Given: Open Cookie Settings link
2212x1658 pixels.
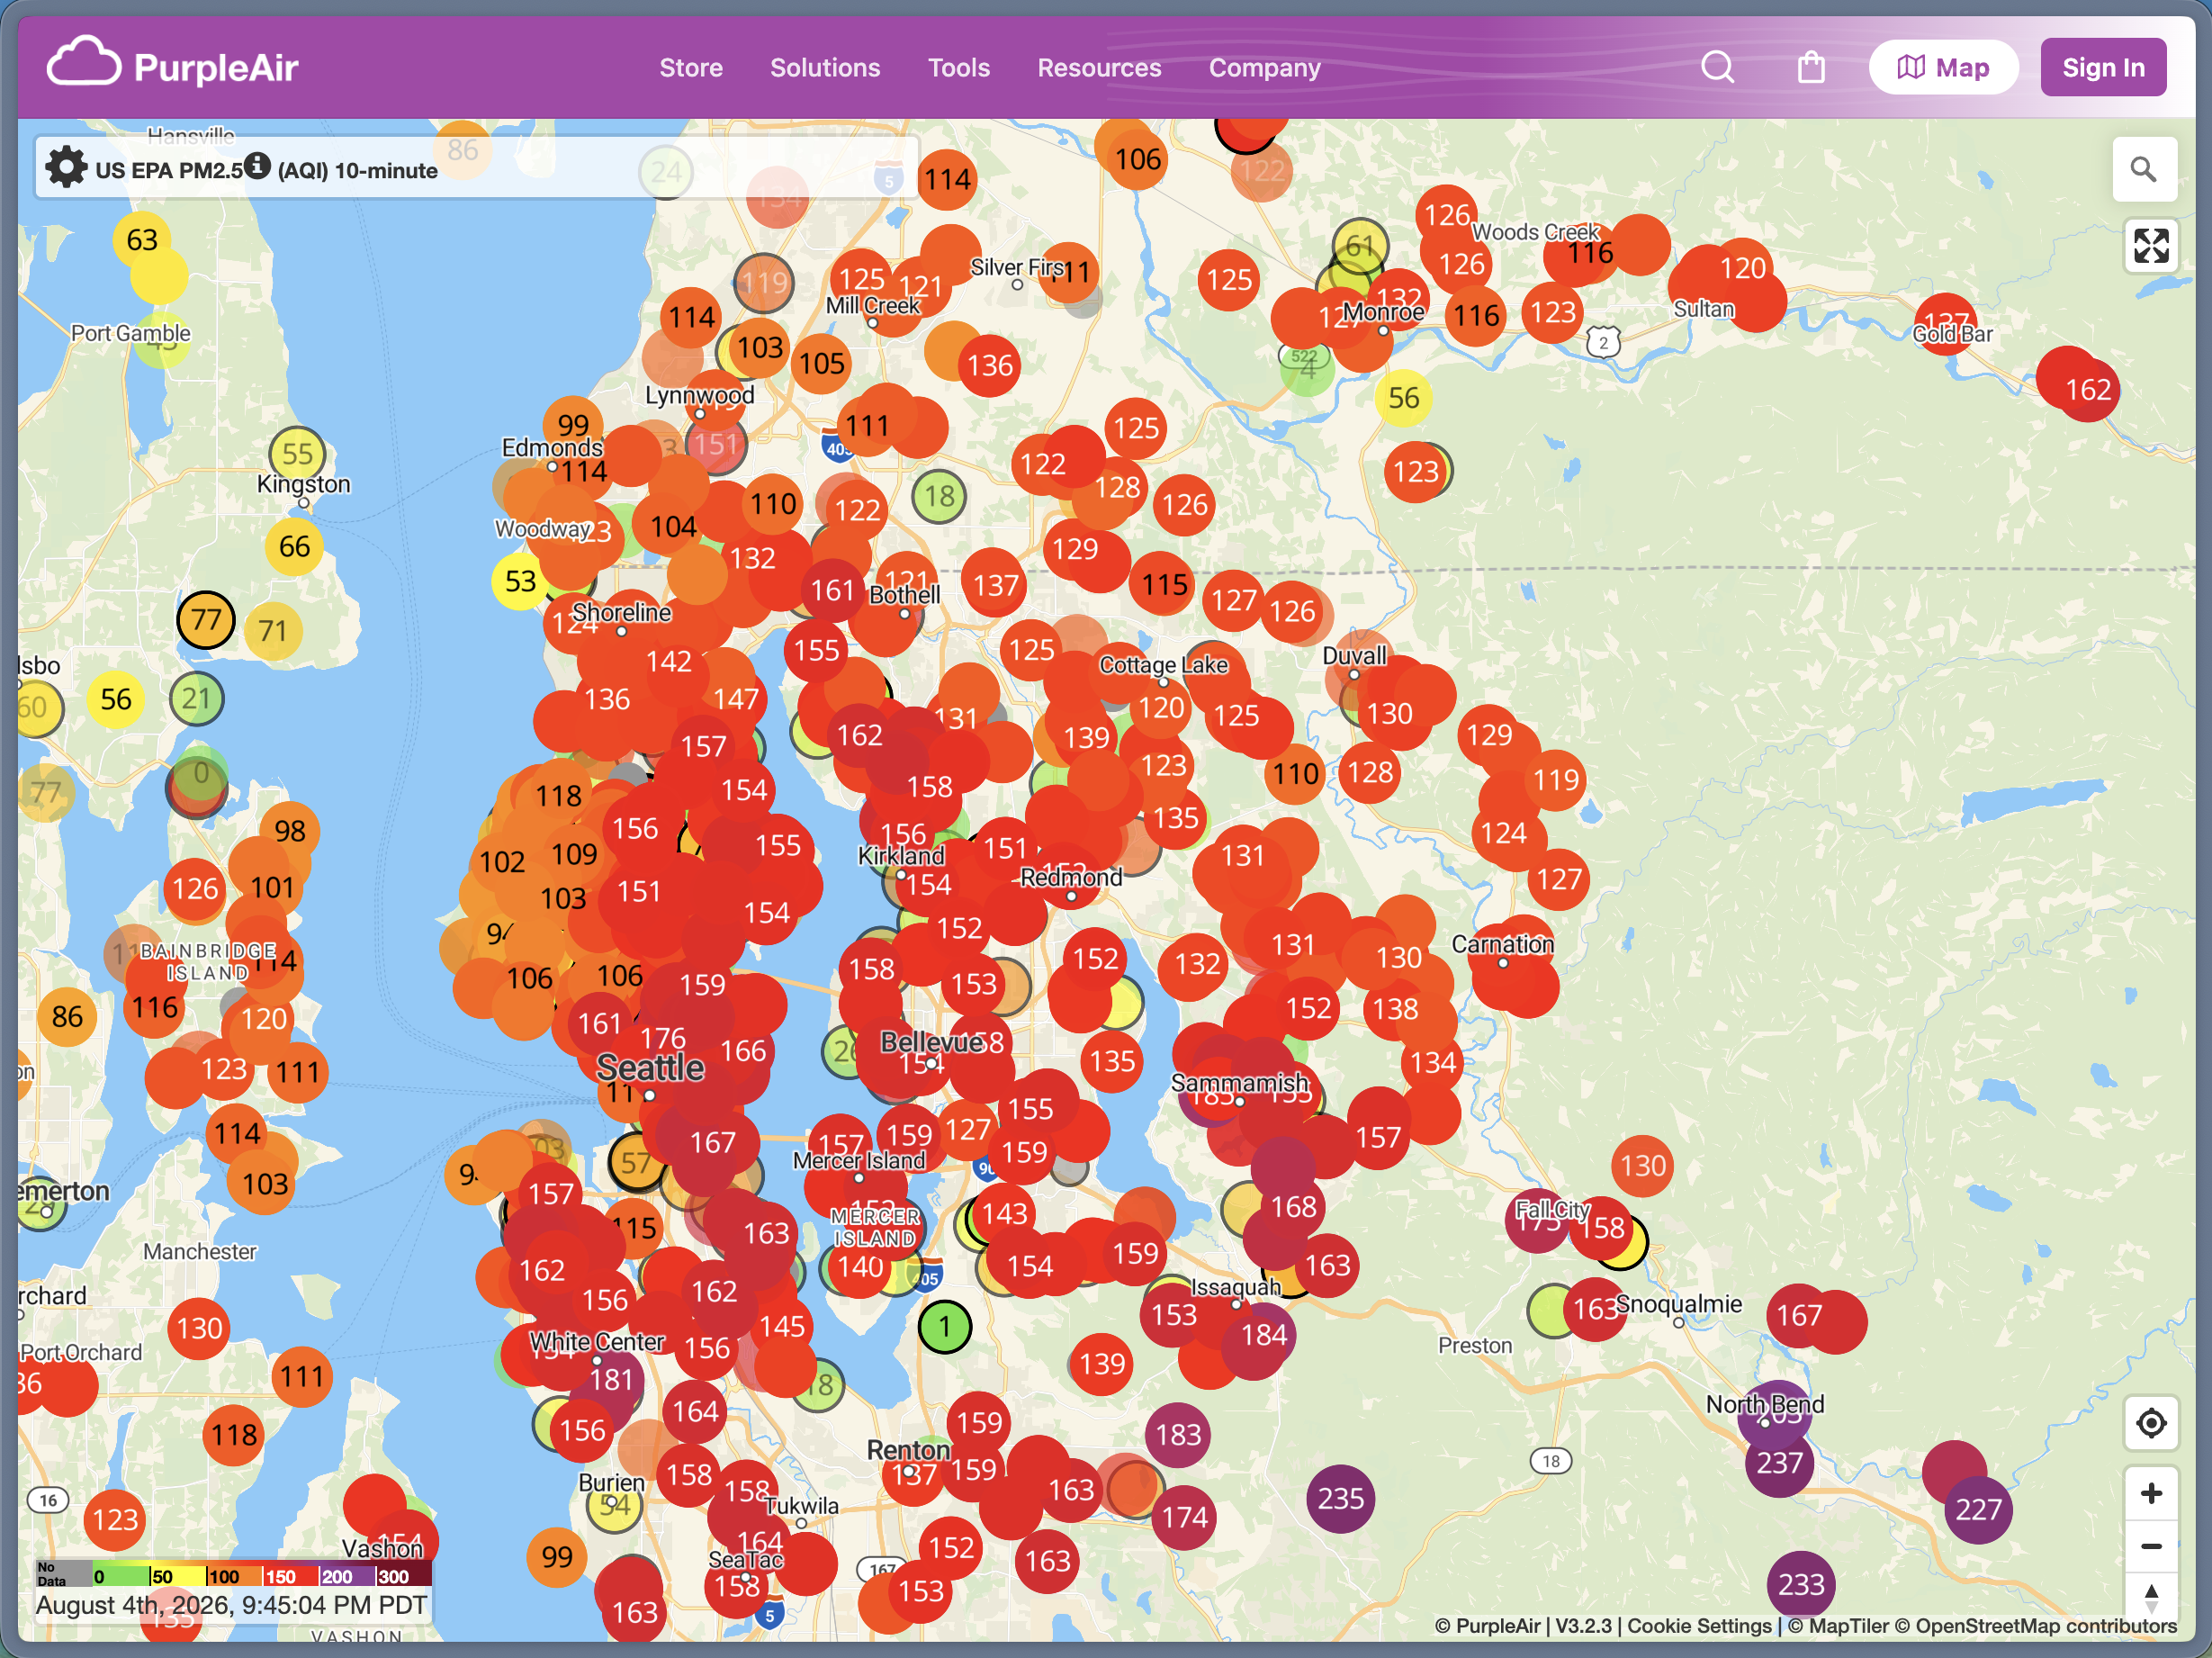Looking at the screenshot, I should tap(1699, 1625).
